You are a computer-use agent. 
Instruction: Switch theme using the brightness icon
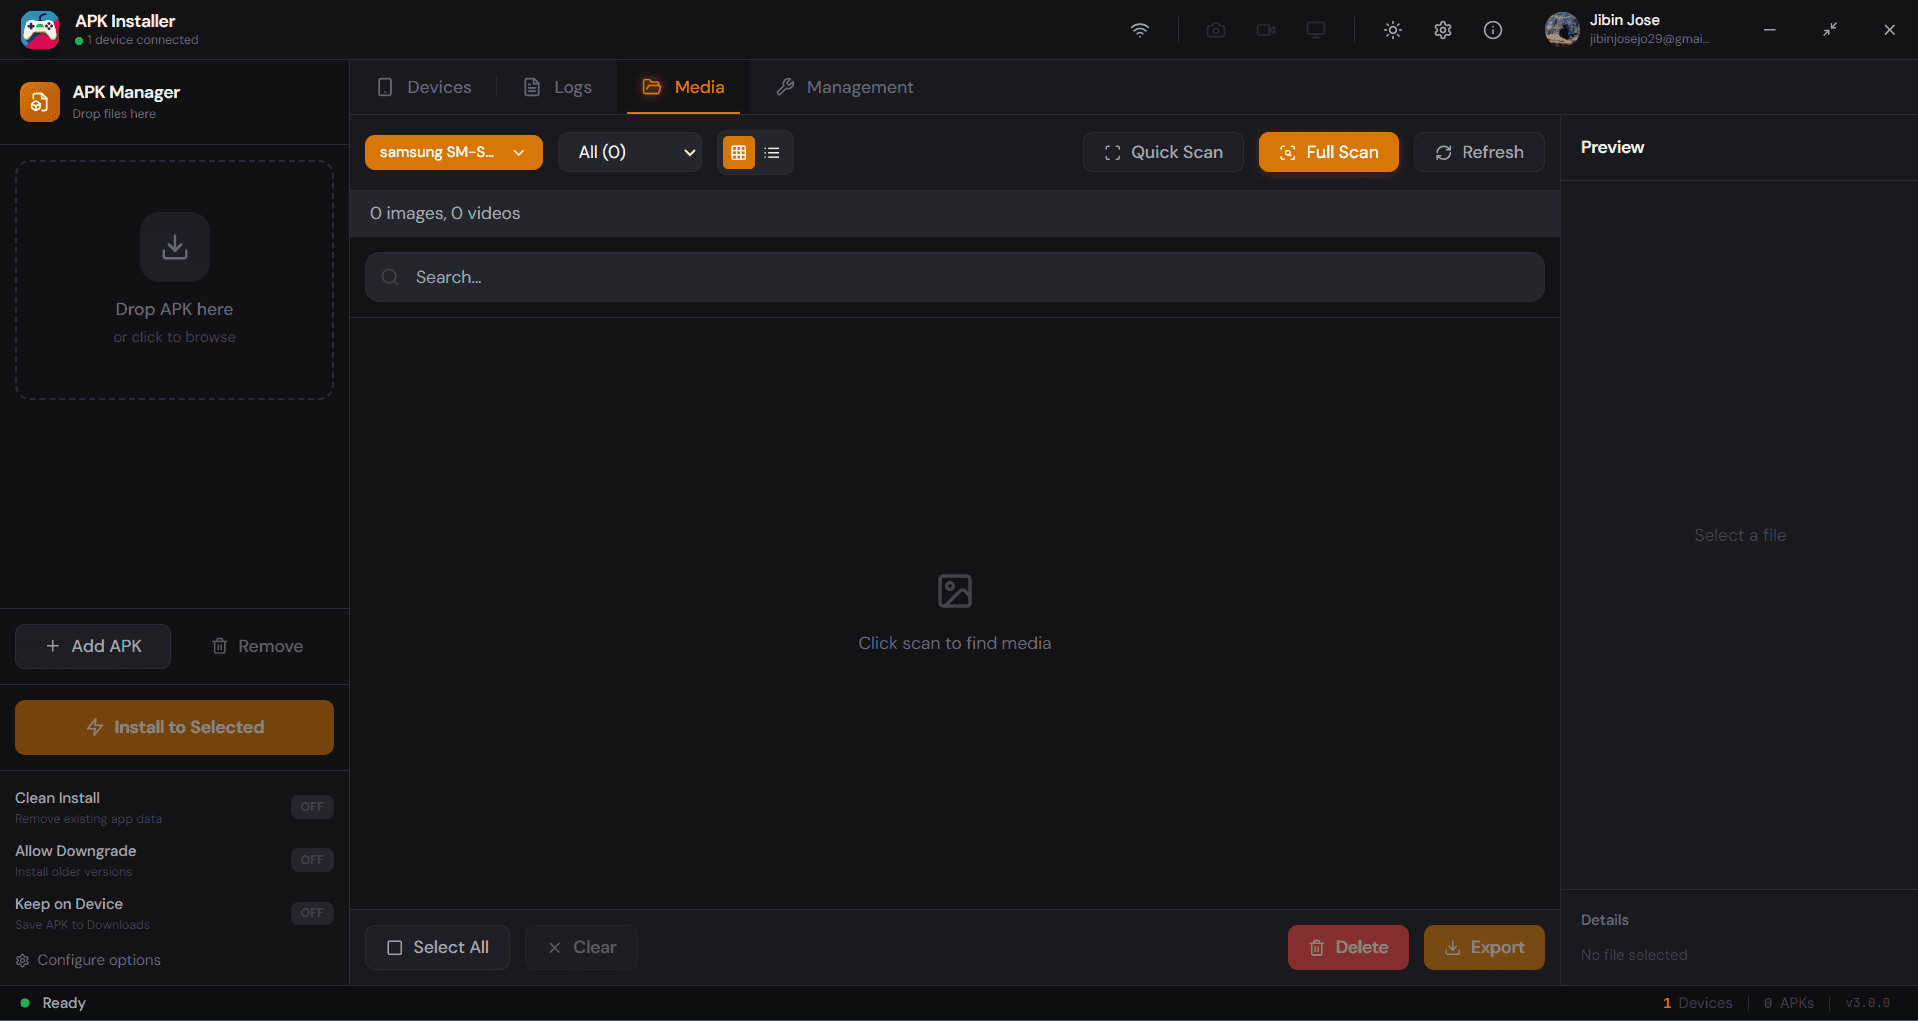tap(1392, 30)
